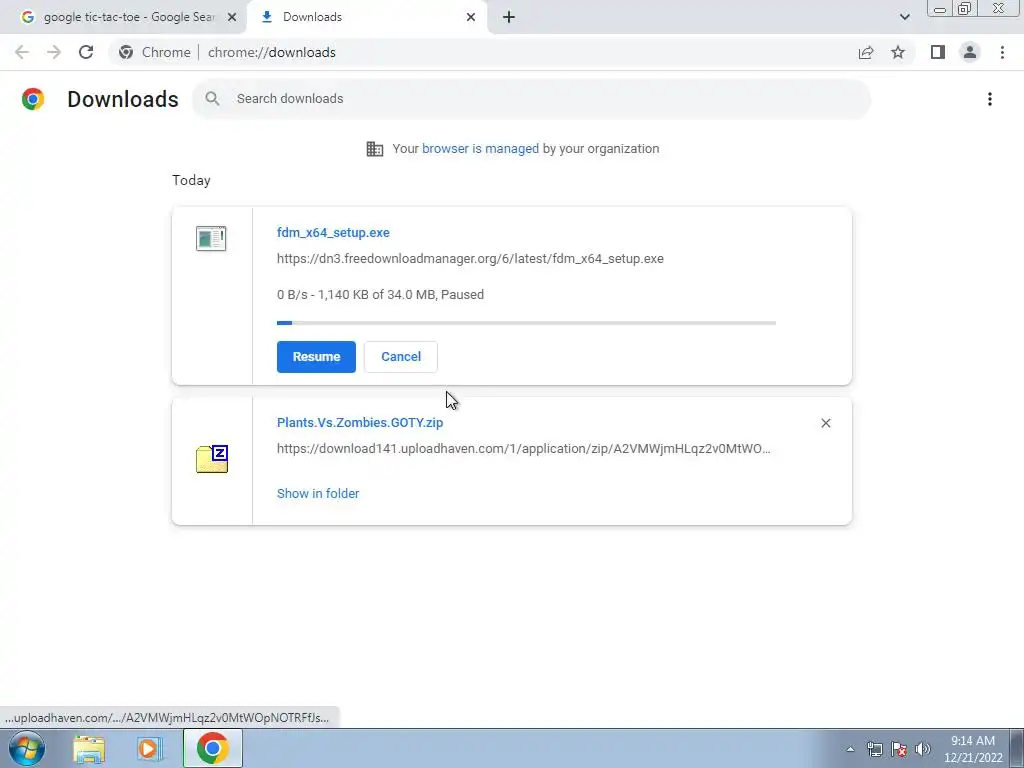Open Windows Explorer from the taskbar
Image resolution: width=1024 pixels, height=768 pixels.
(89, 749)
